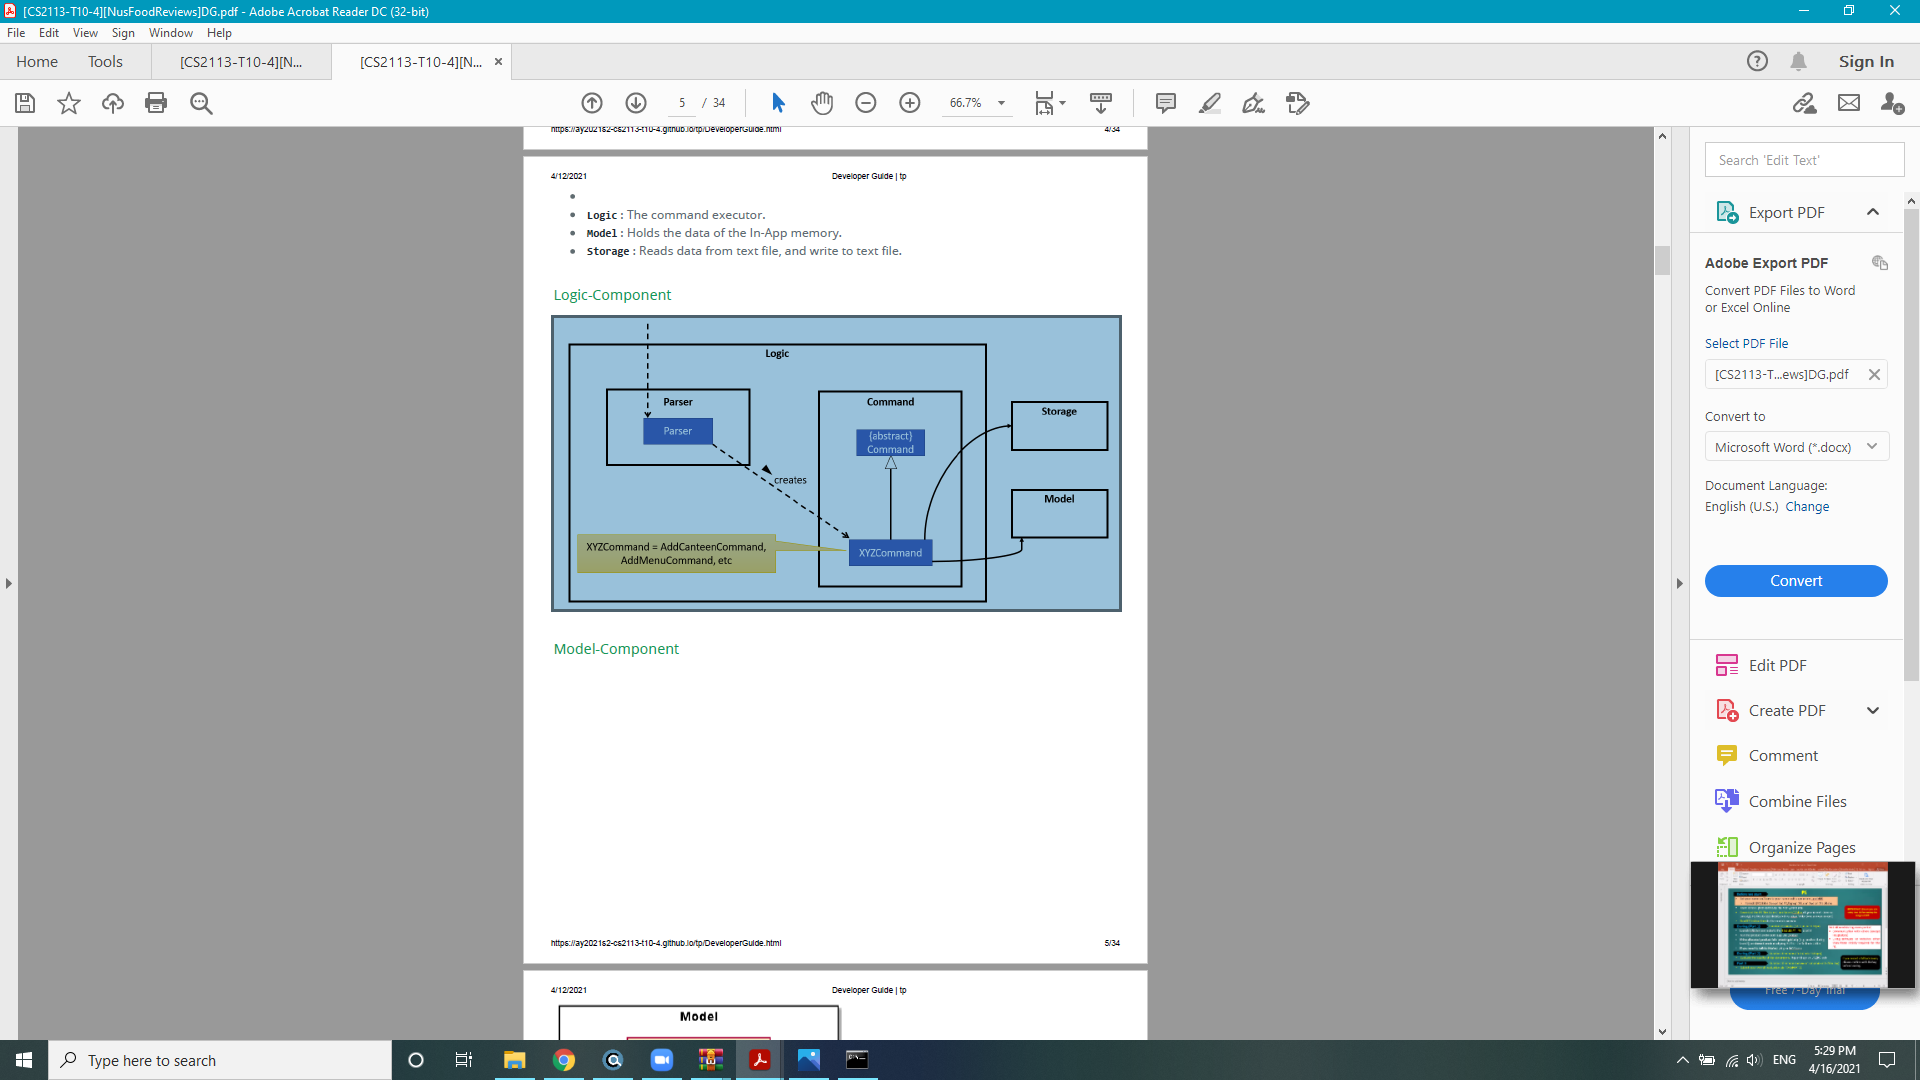Bookmark the file with the star icon
1920x1080 pixels.
click(x=69, y=103)
